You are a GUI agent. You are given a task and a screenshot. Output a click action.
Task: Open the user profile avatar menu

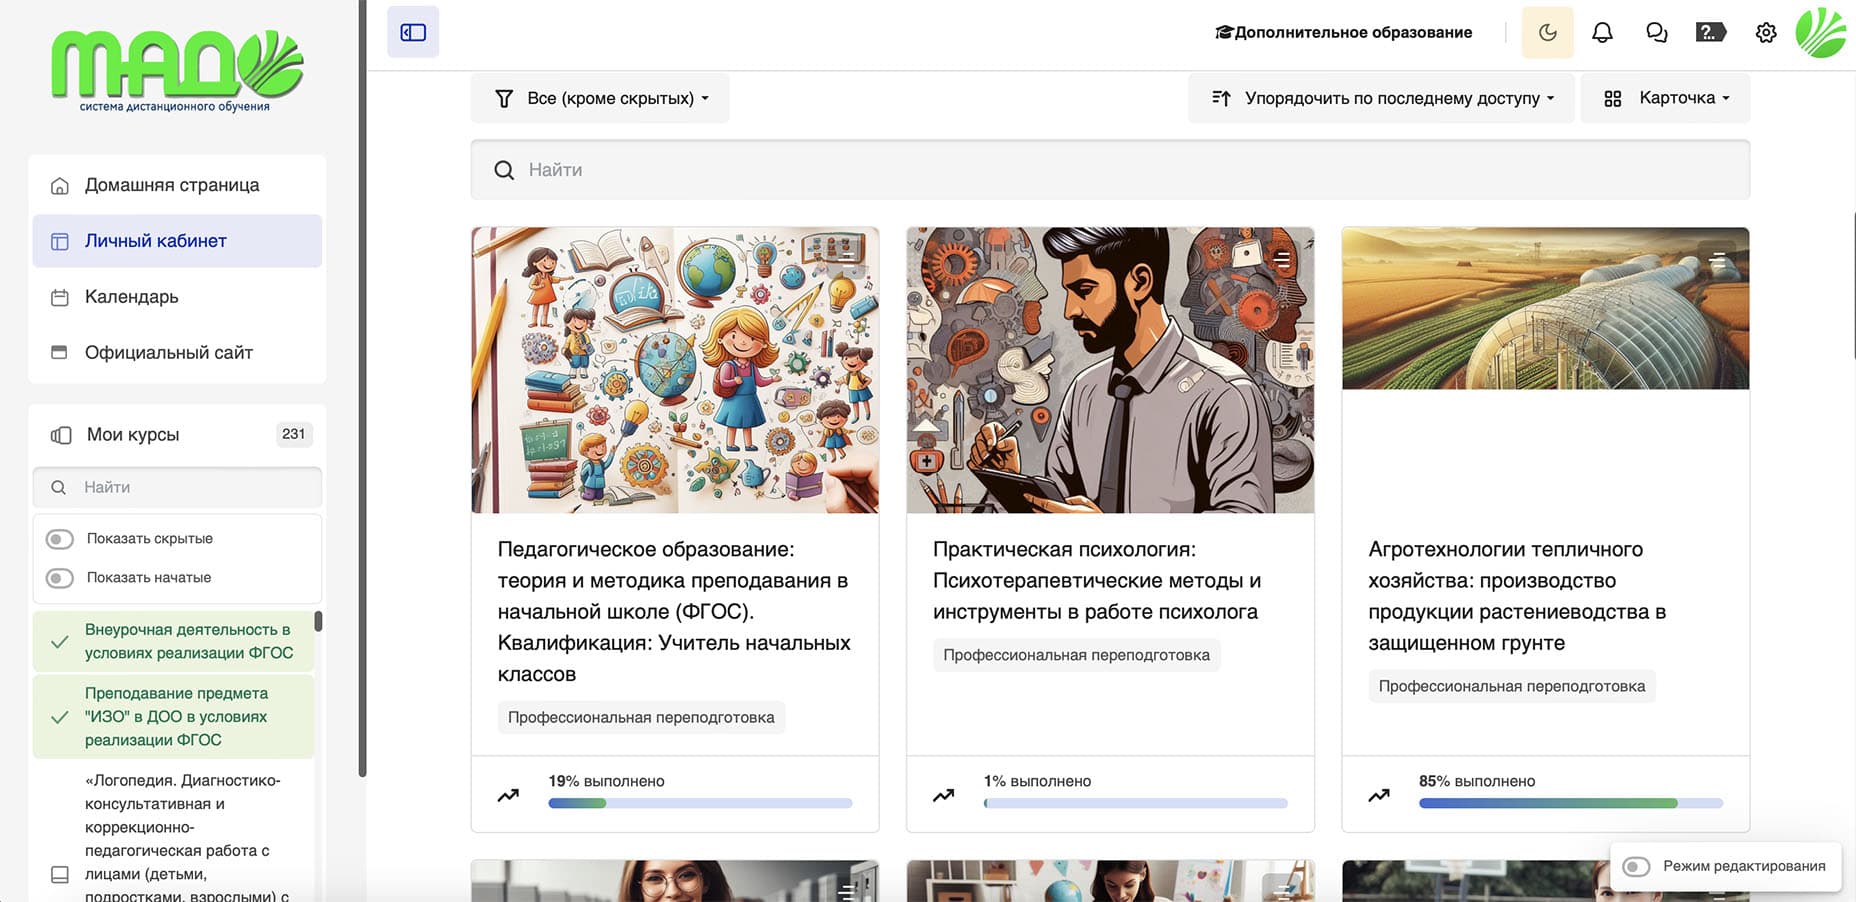[x=1820, y=32]
